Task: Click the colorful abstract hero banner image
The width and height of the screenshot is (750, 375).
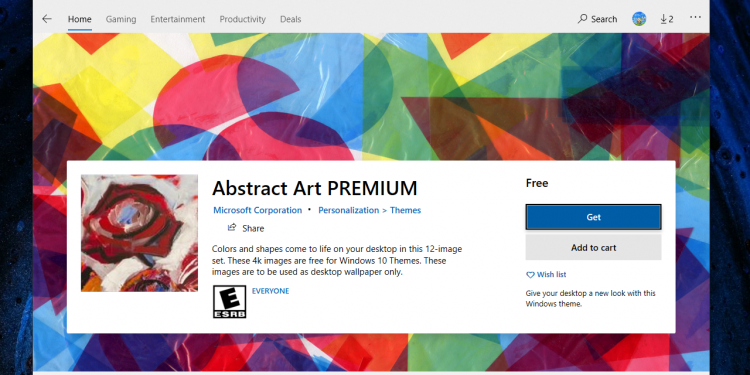Action: point(371,96)
